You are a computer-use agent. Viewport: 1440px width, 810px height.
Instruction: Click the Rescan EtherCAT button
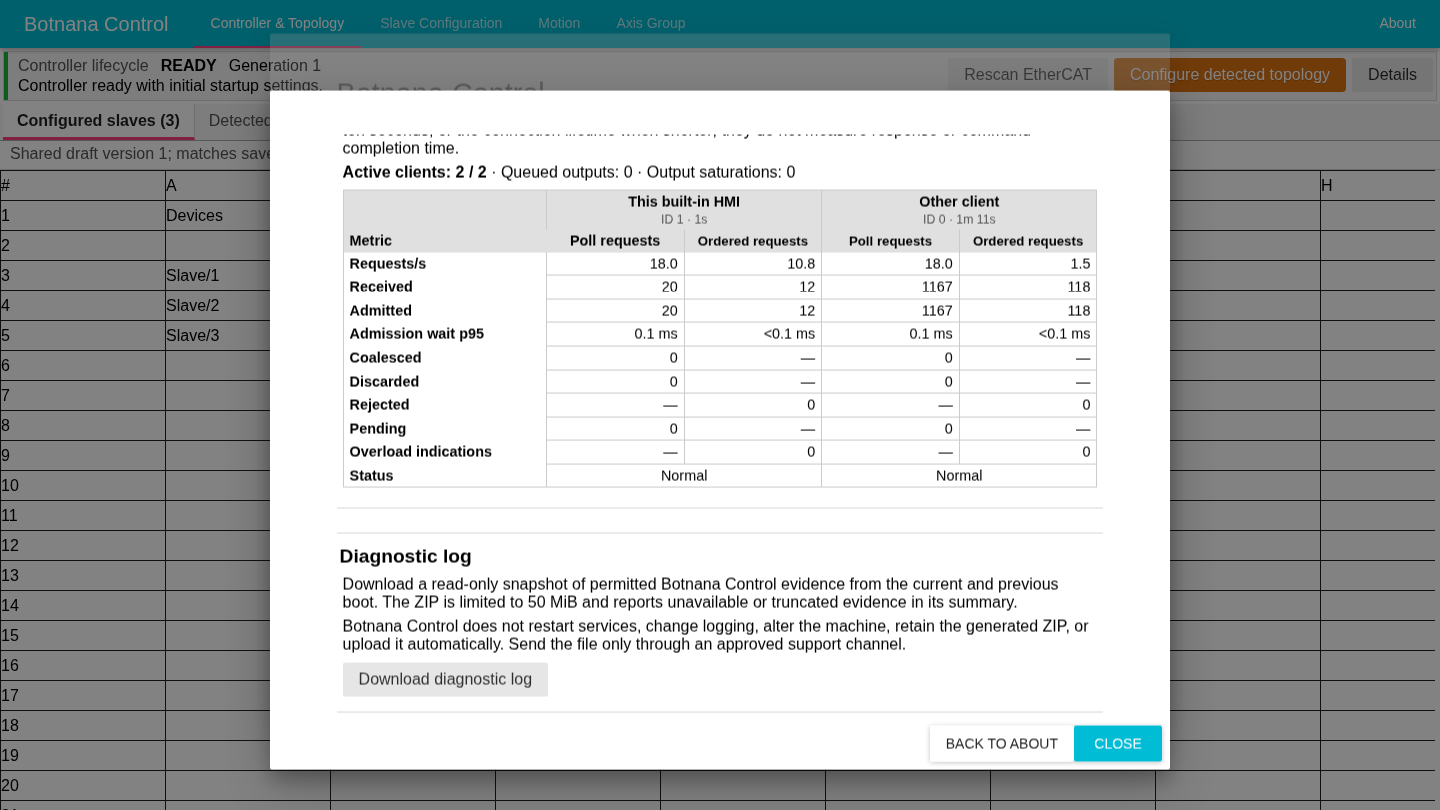point(1028,74)
